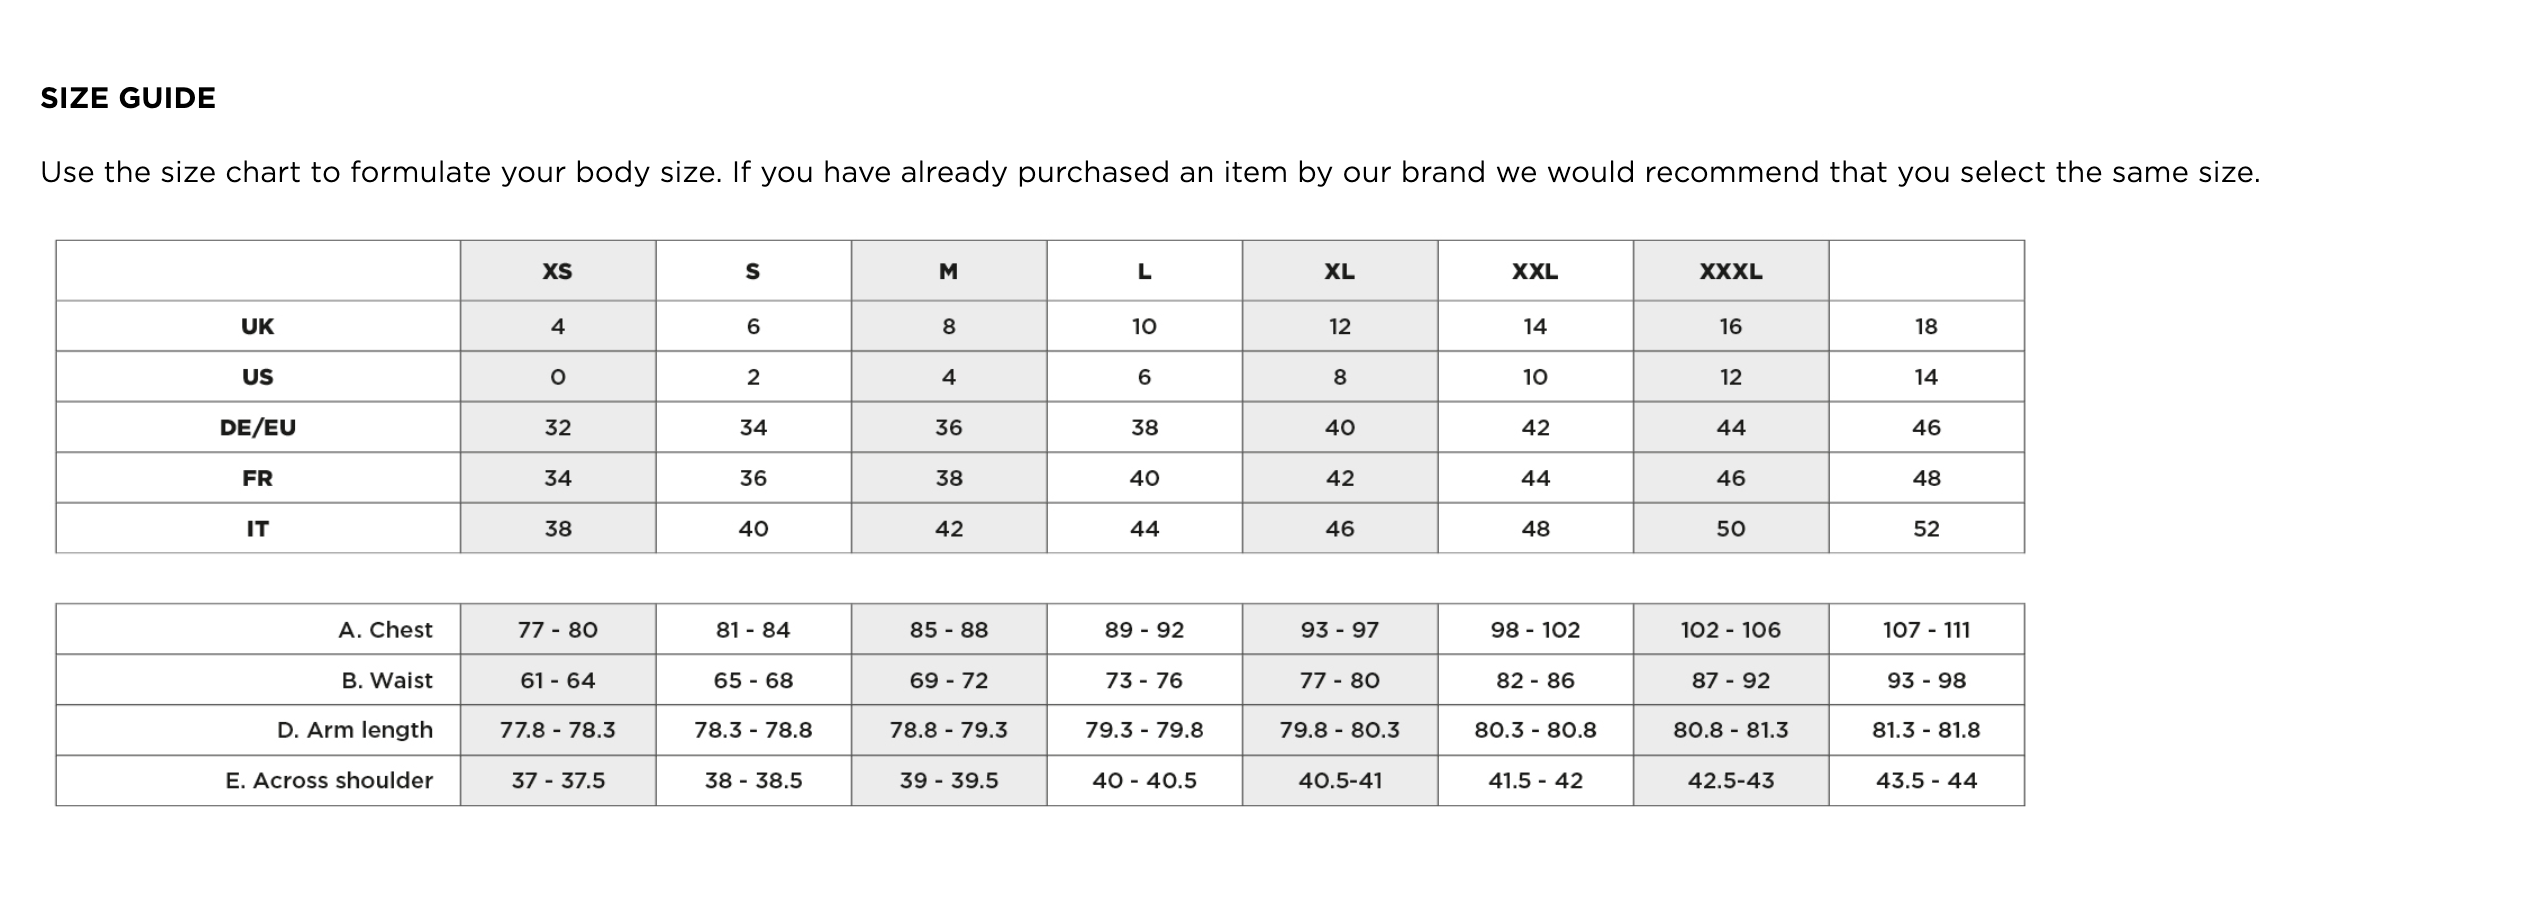Select the DE/EU row label
This screenshot has width=2524, height=922.
pyautogui.click(x=257, y=428)
